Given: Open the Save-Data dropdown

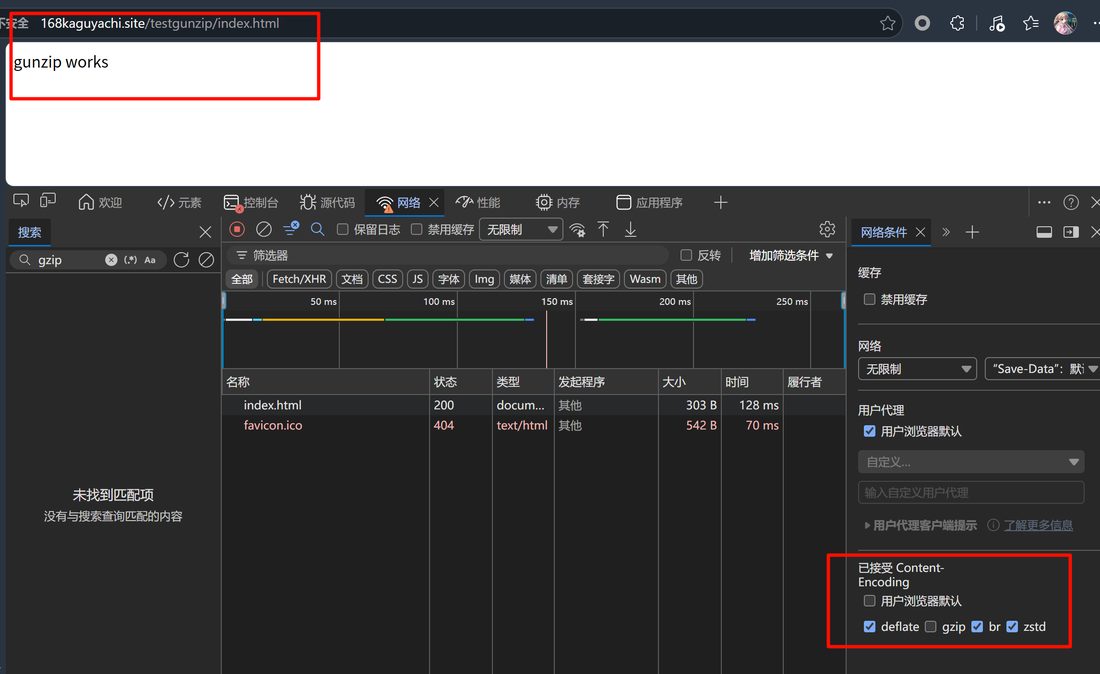Looking at the screenshot, I should [x=1042, y=369].
